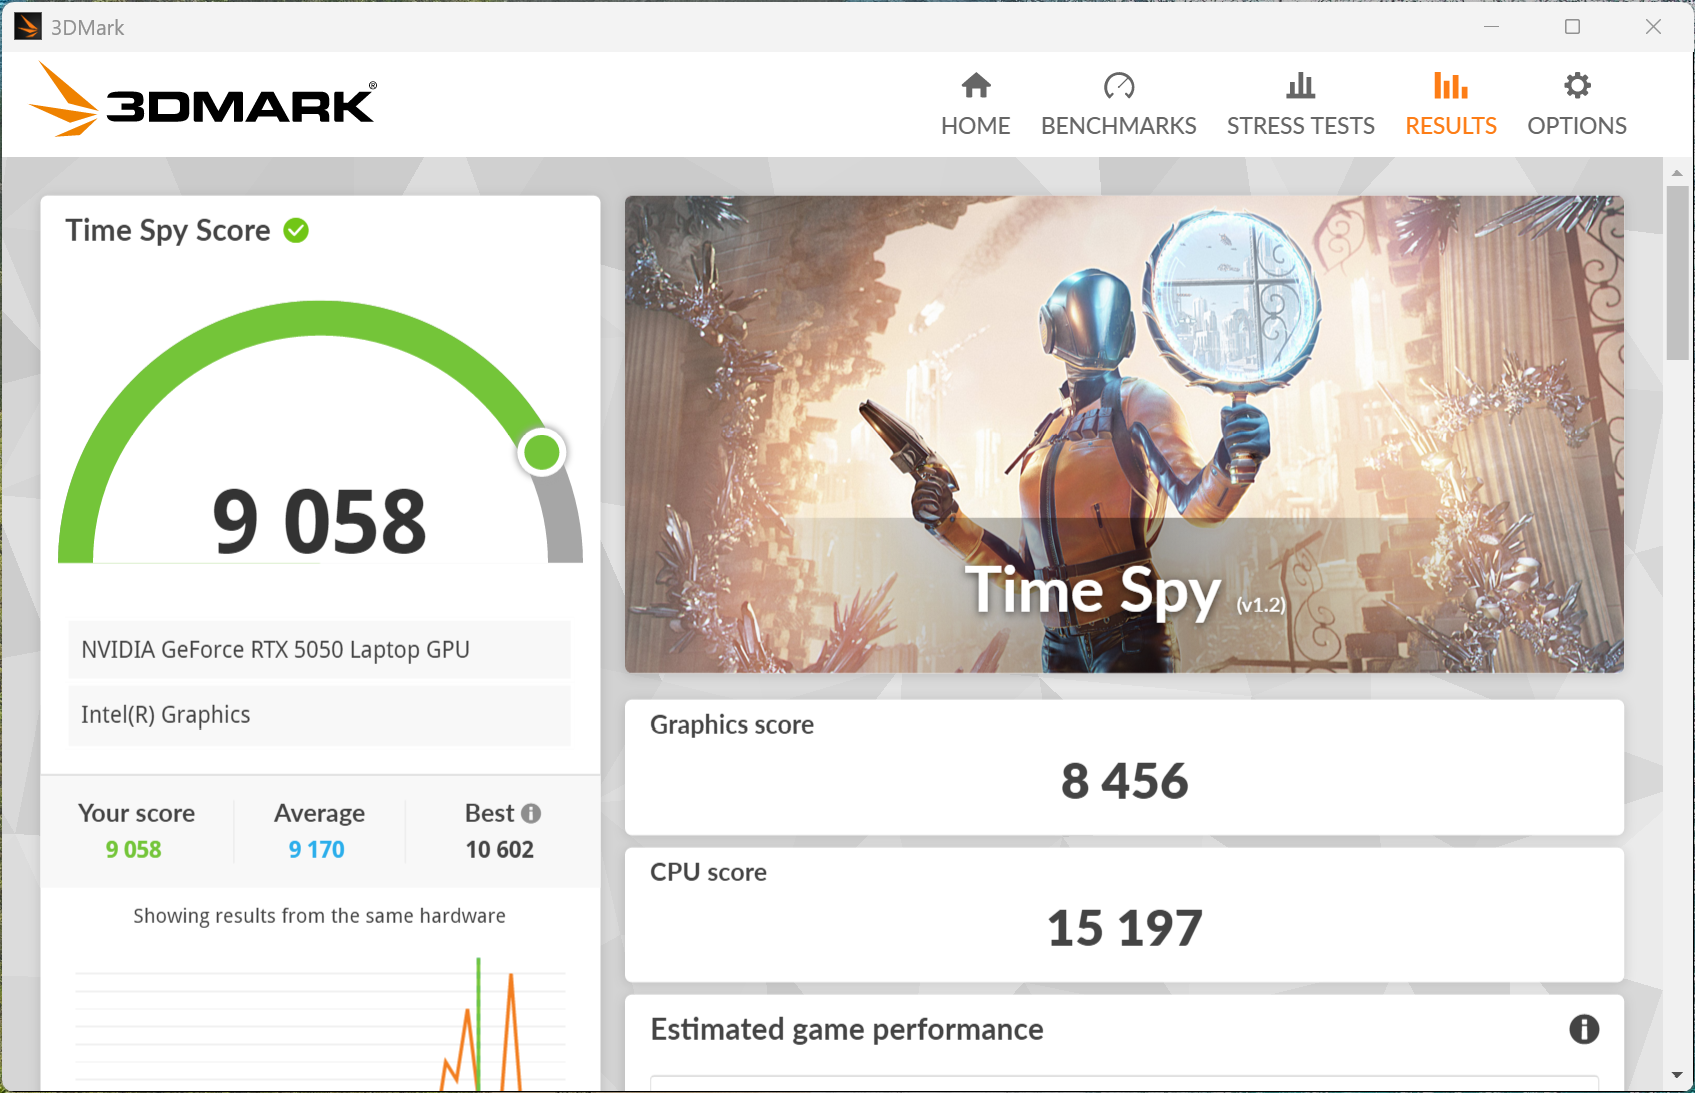This screenshot has width=1695, height=1093.
Task: Click the Stress Tests bar chart icon
Action: click(x=1301, y=86)
